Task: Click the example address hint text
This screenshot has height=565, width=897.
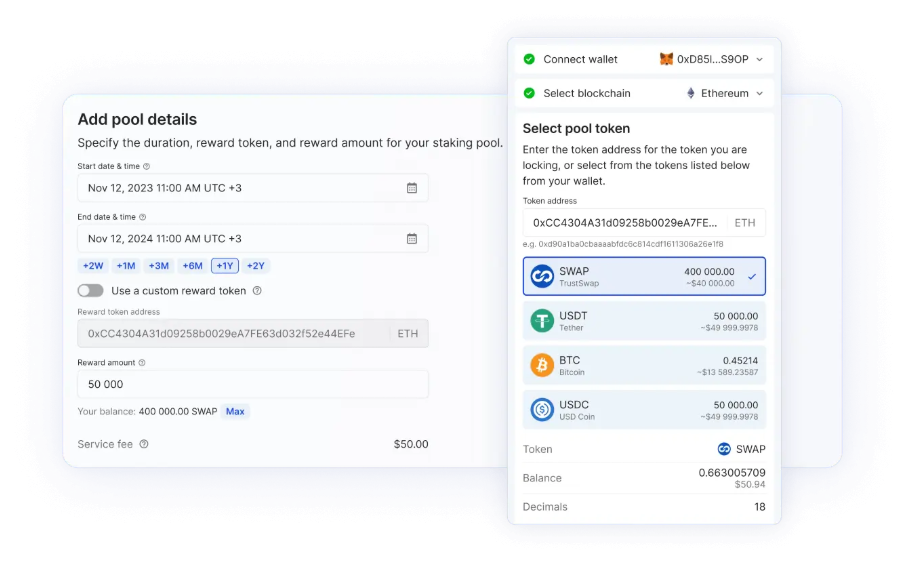Action: (623, 244)
